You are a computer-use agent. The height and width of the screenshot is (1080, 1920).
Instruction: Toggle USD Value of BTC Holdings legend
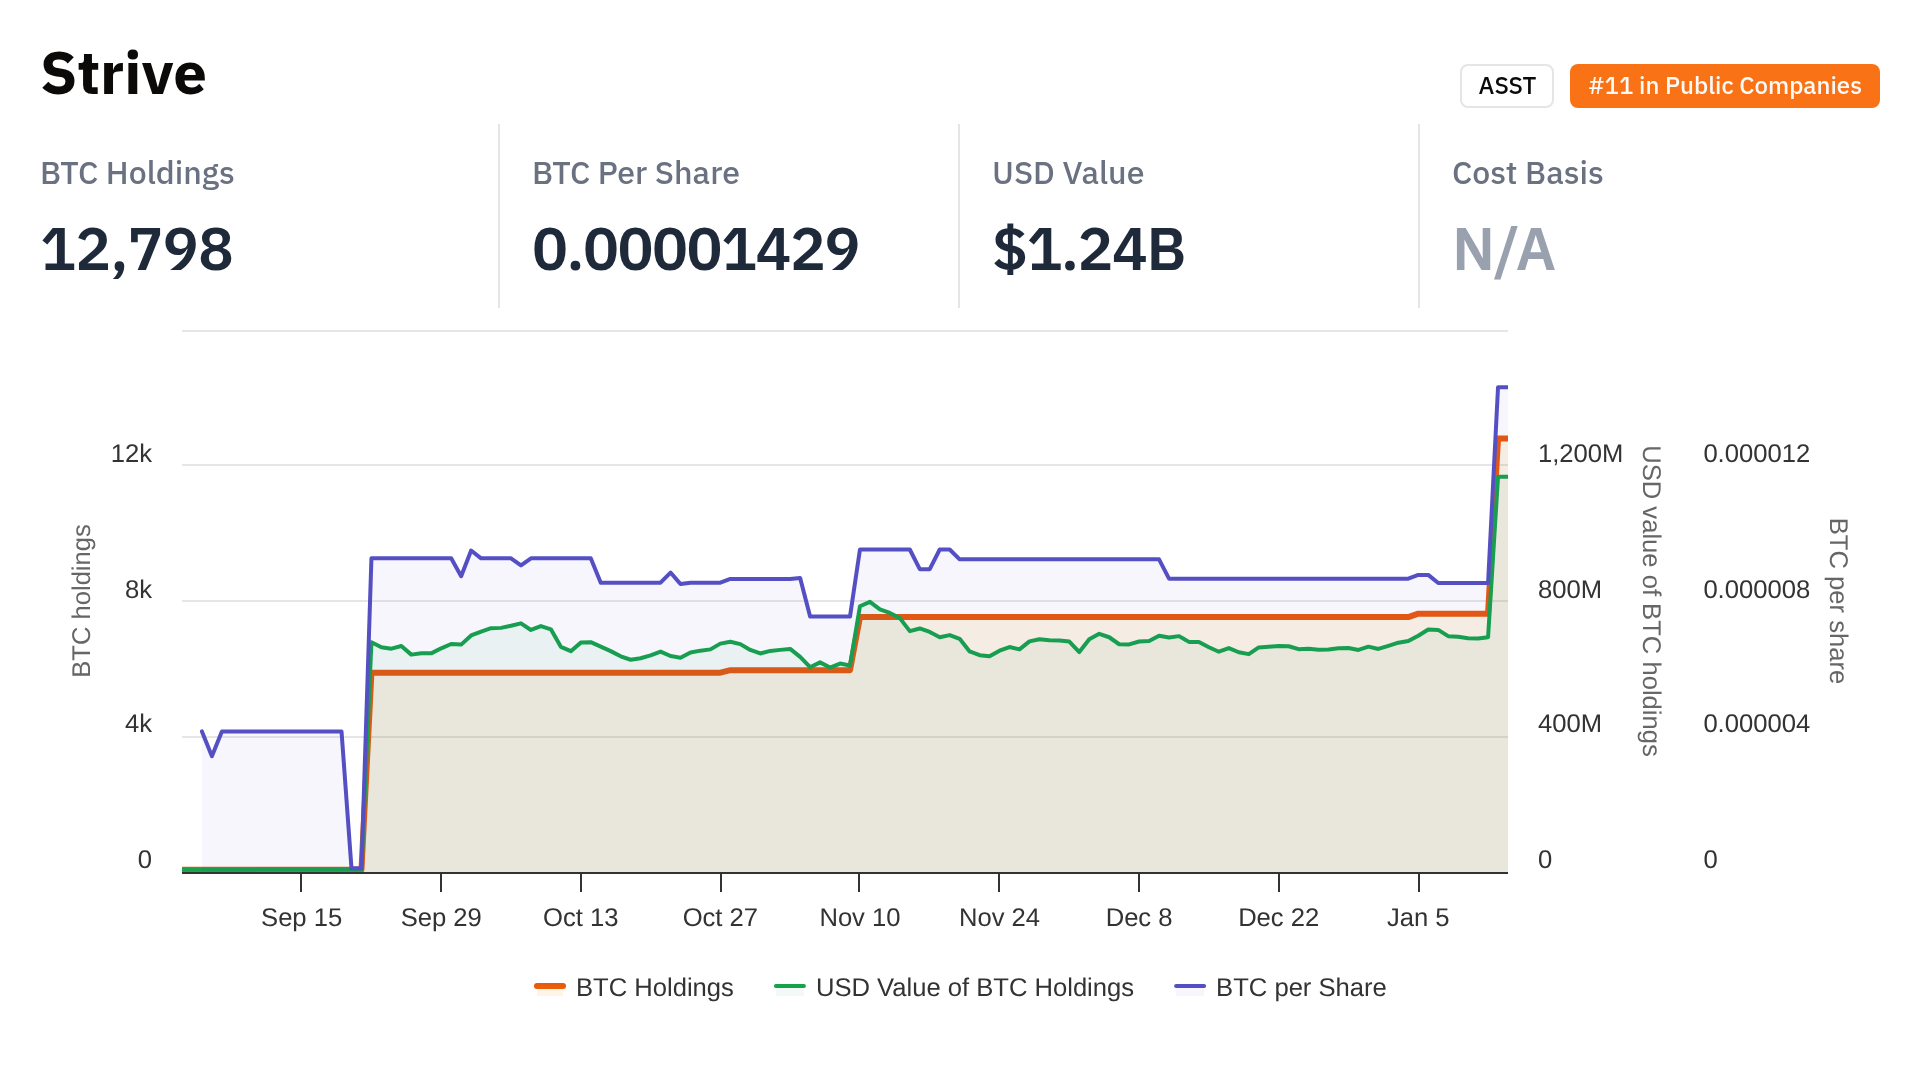click(974, 988)
